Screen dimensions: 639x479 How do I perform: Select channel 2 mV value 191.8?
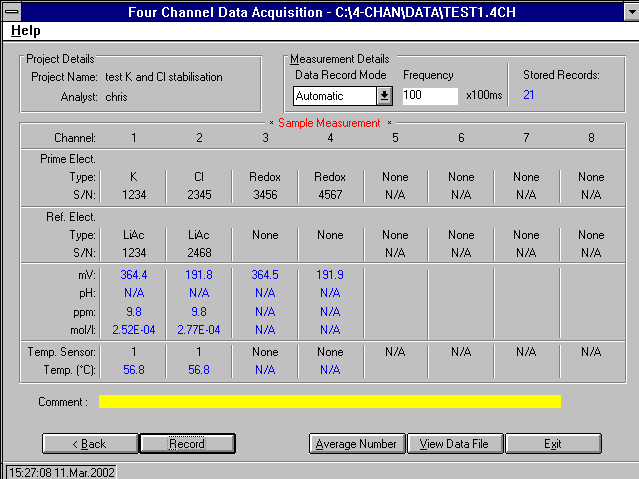(x=199, y=275)
